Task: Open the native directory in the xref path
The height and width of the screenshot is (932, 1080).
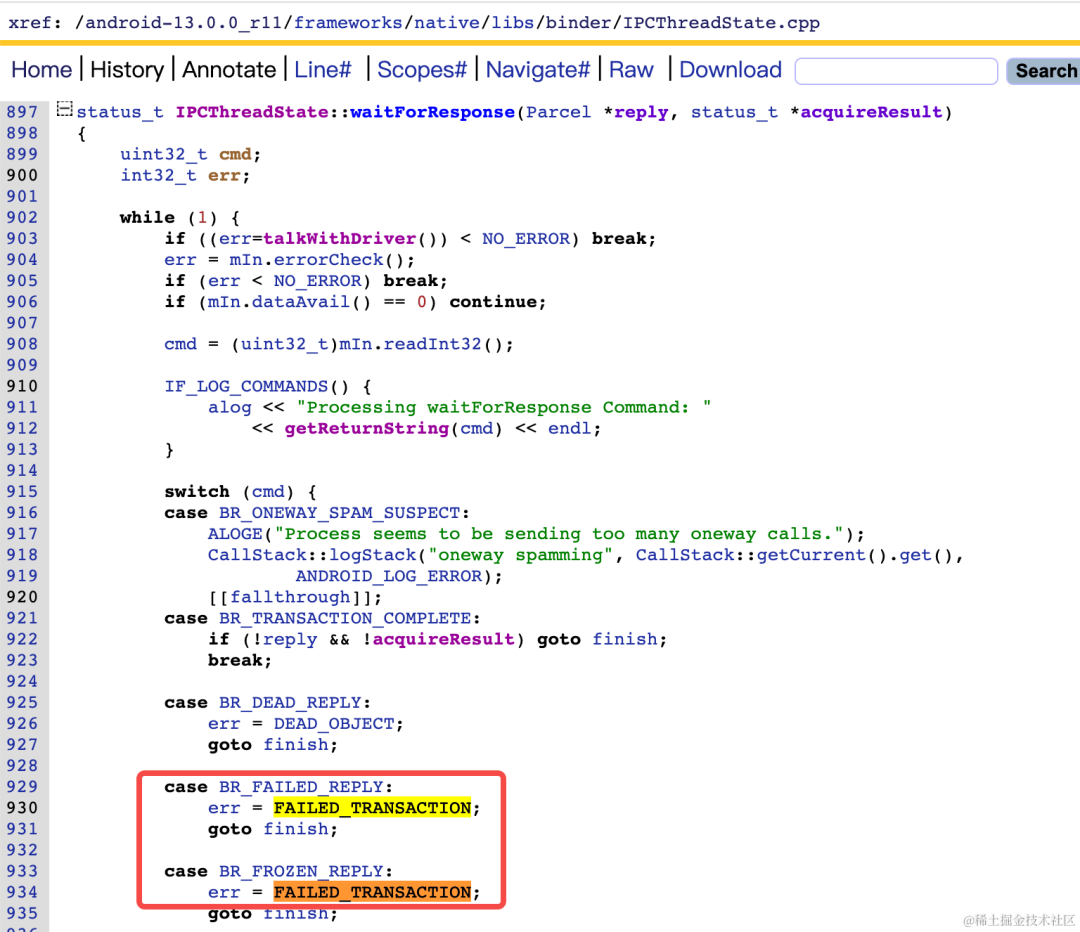Action: (x=446, y=23)
